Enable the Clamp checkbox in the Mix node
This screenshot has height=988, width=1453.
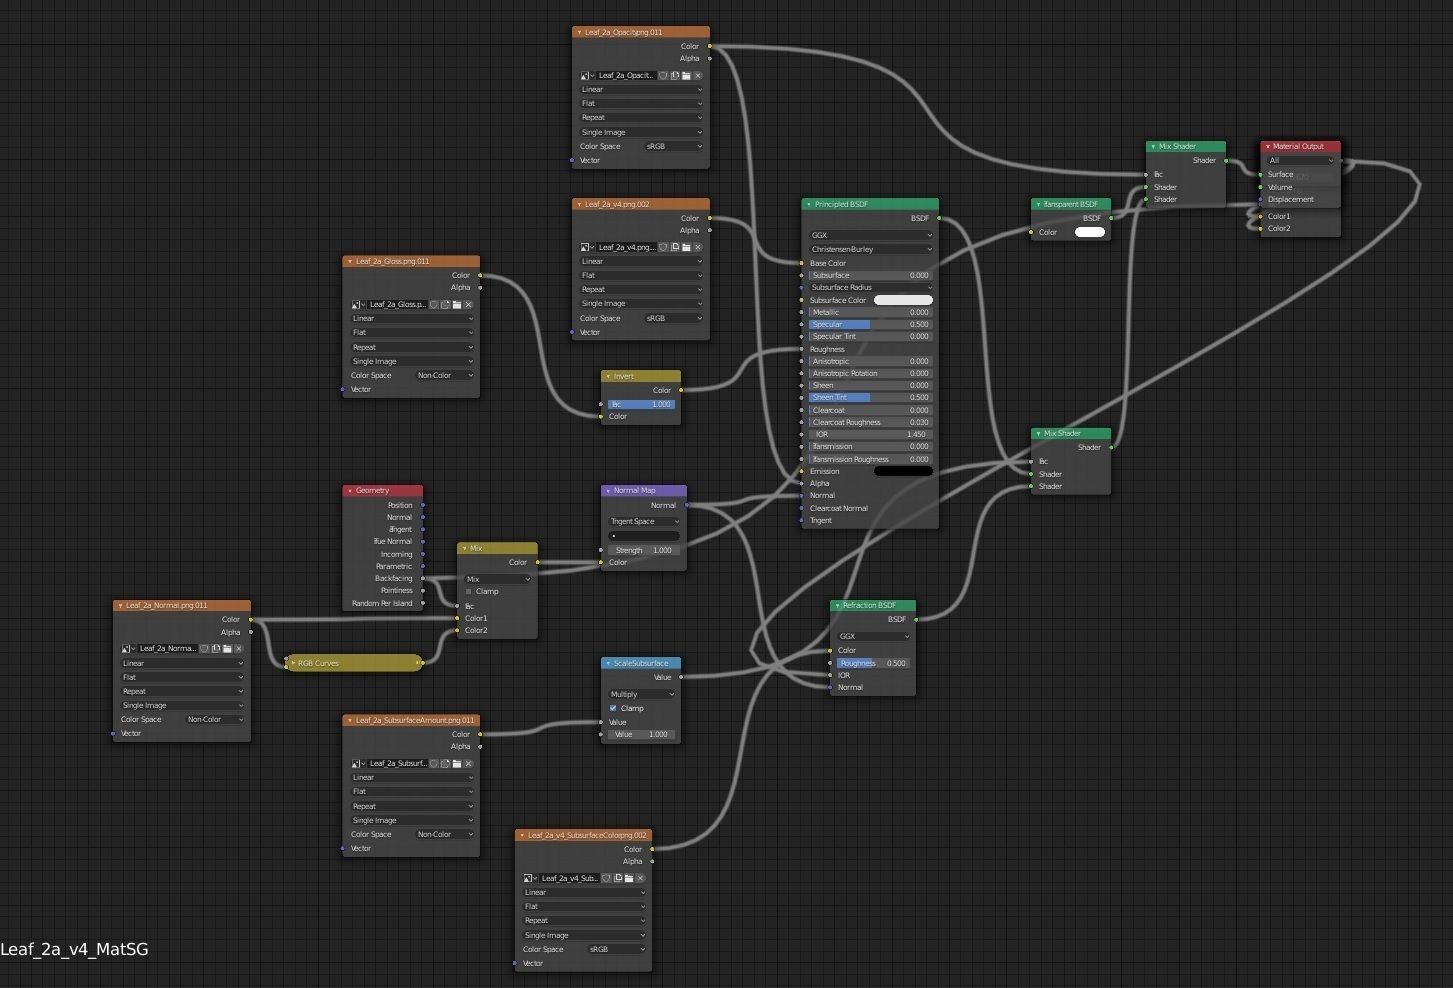coord(468,591)
